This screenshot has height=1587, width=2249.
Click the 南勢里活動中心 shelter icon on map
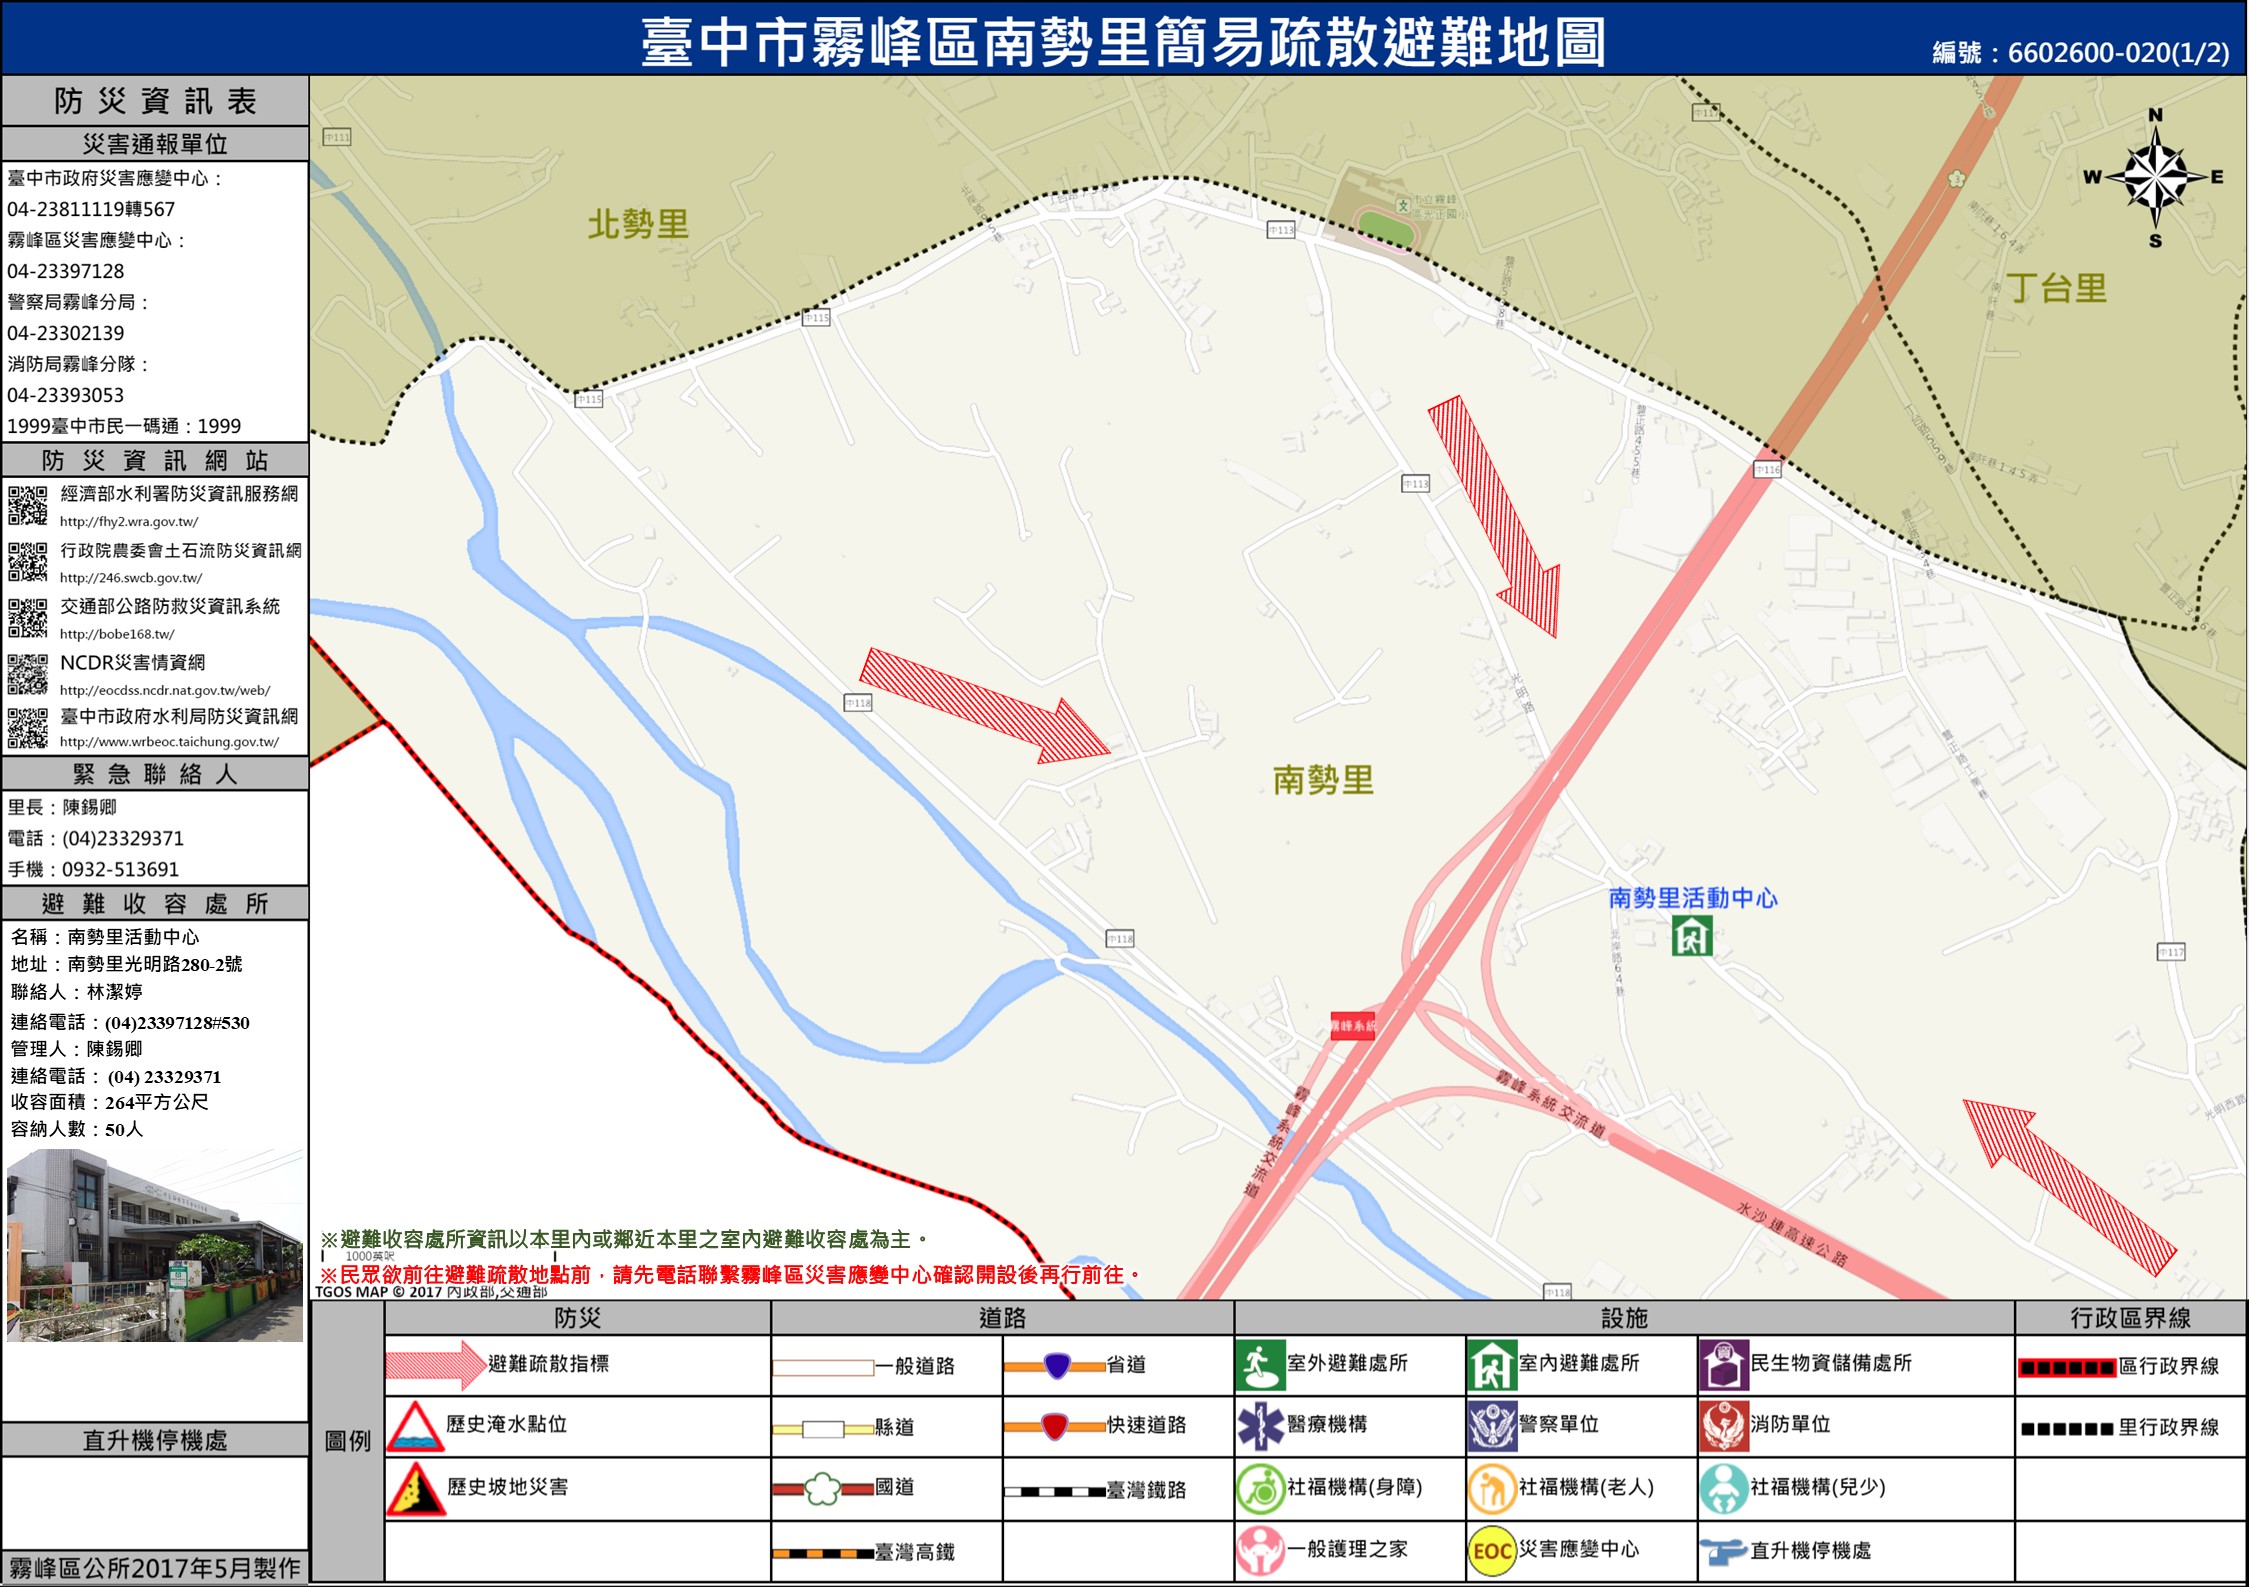coord(1692,937)
